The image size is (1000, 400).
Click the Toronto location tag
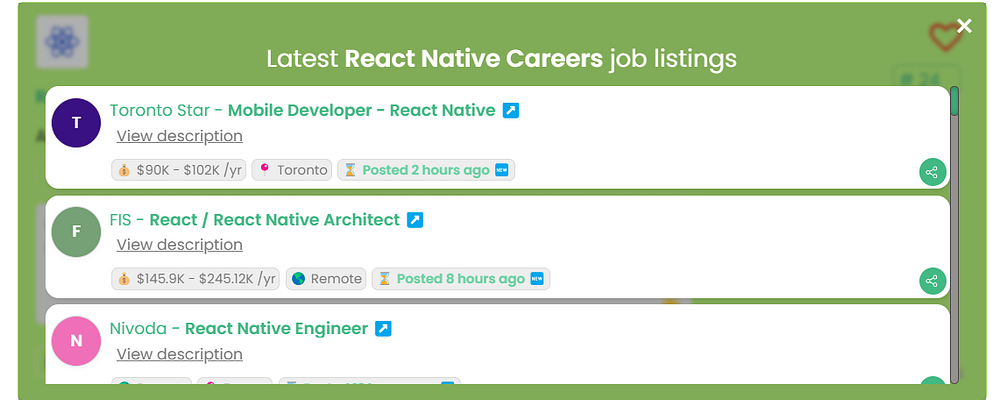292,170
